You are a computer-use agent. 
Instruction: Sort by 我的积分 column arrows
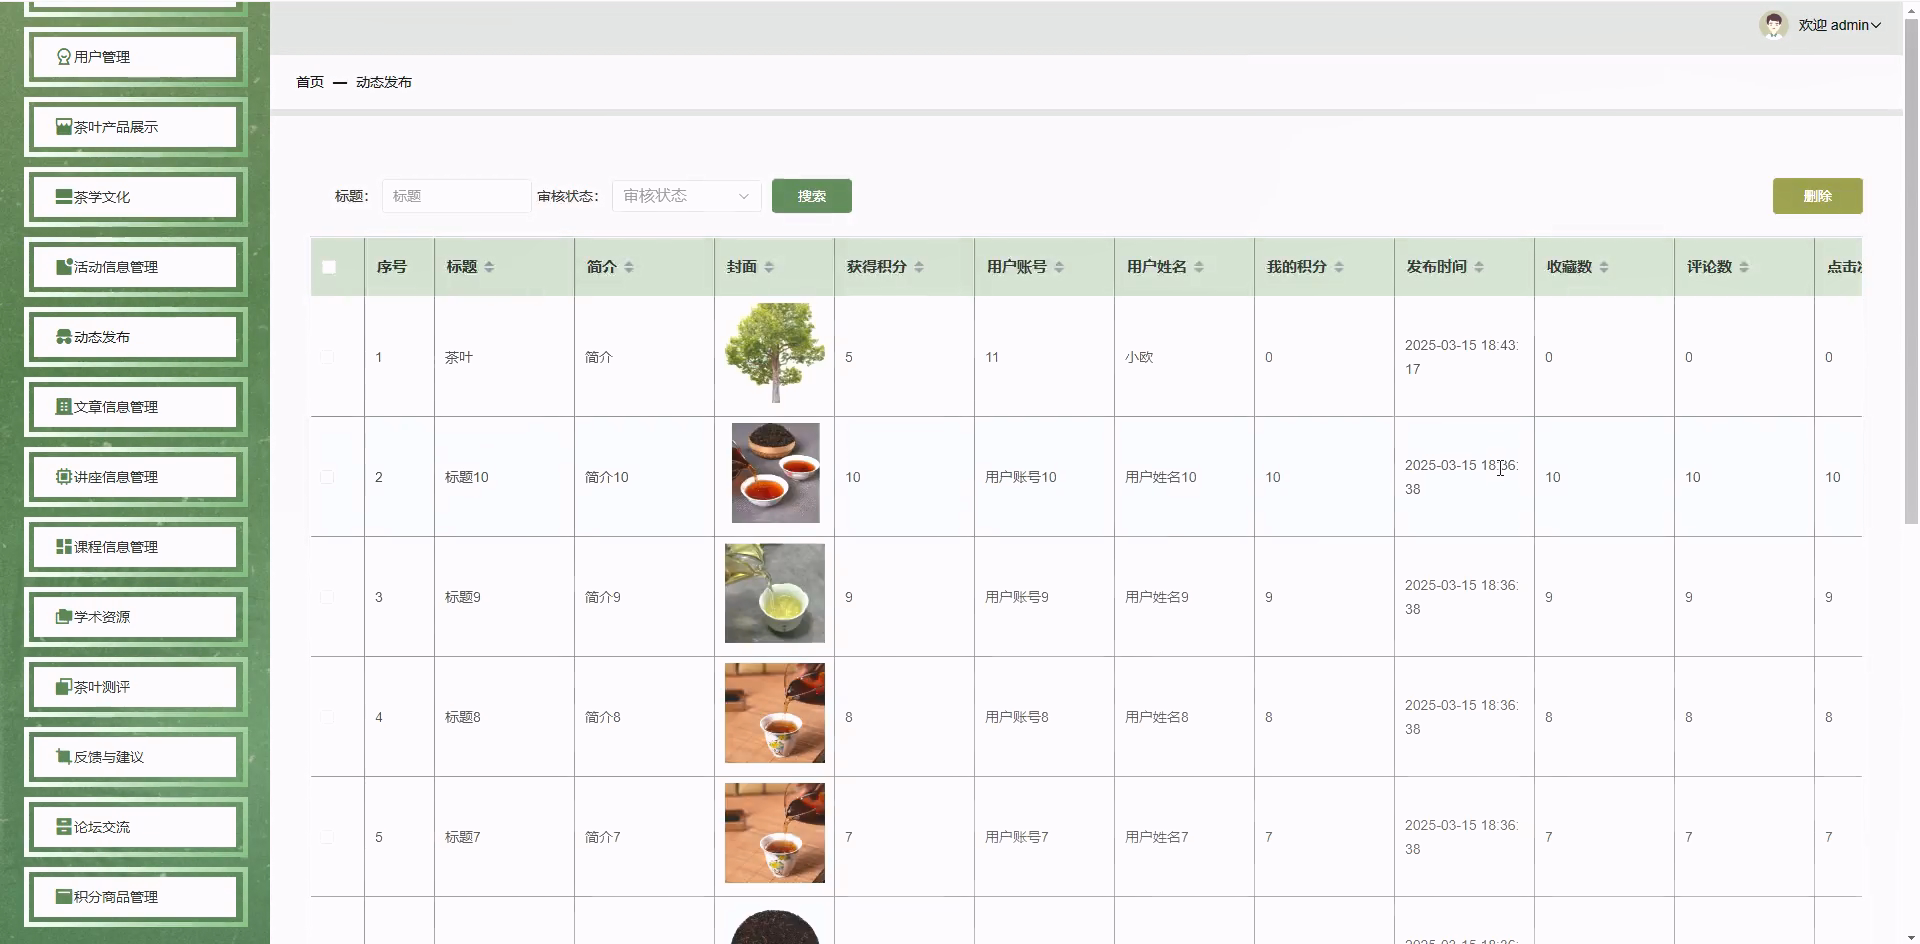1339,267
